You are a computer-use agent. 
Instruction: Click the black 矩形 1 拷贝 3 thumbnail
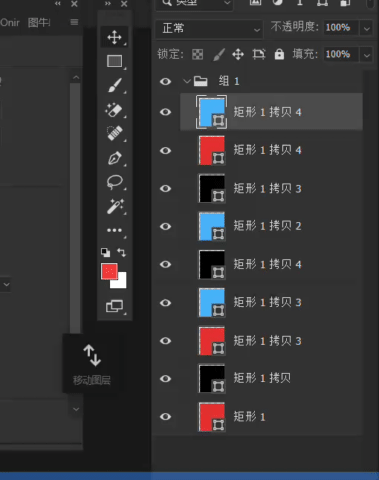pos(212,188)
